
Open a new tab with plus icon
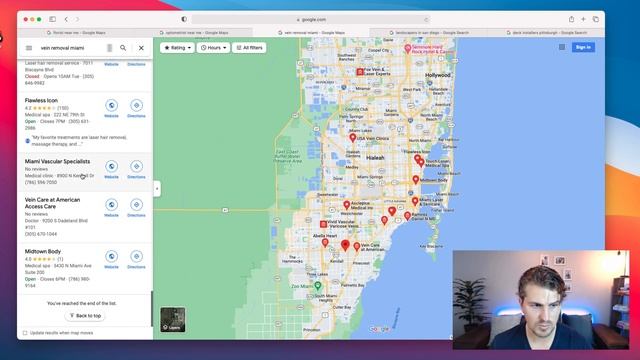[x=583, y=19]
